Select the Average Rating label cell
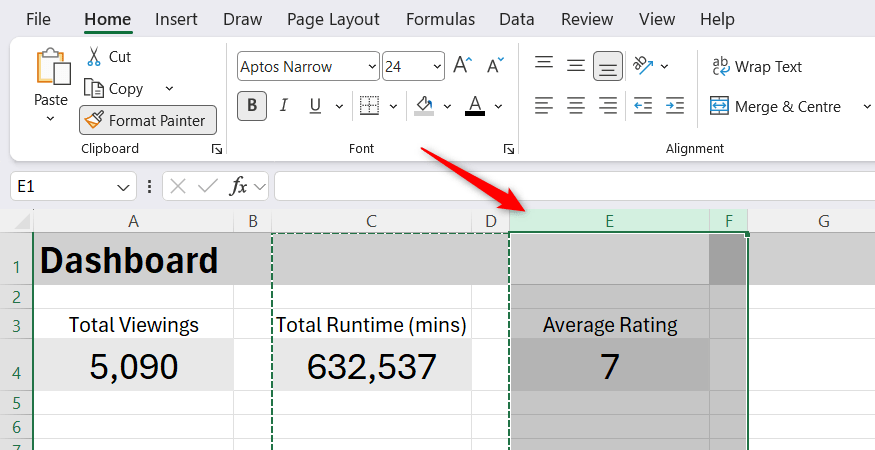 click(x=609, y=324)
